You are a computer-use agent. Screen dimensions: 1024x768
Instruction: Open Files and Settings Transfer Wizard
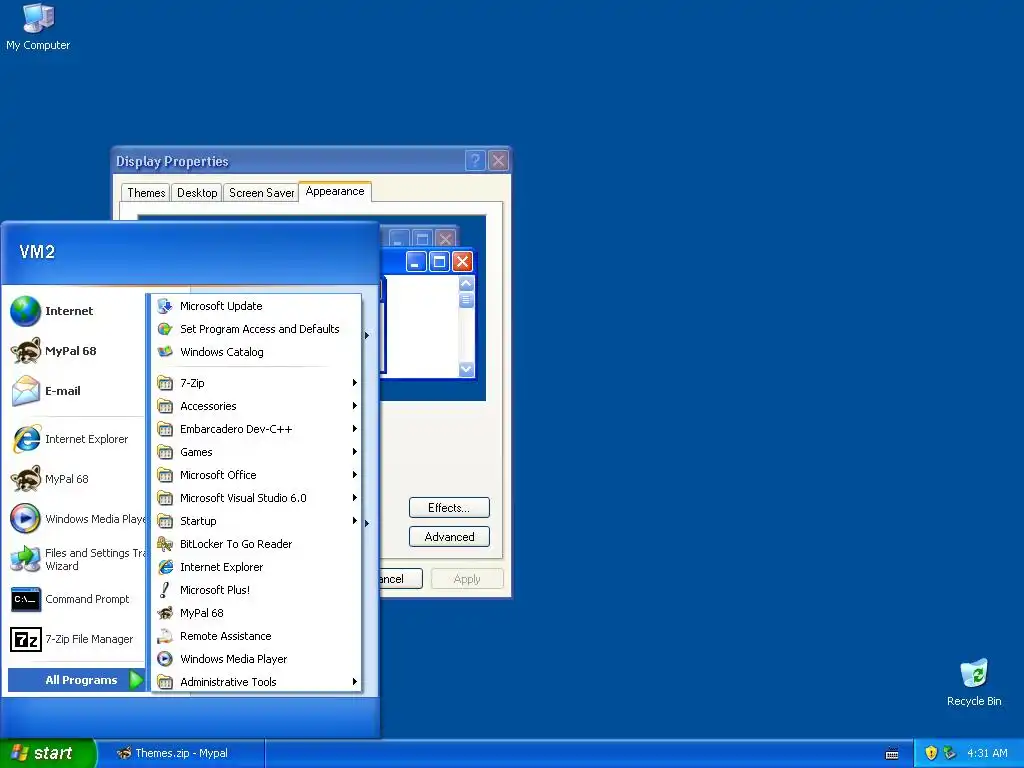tap(76, 559)
